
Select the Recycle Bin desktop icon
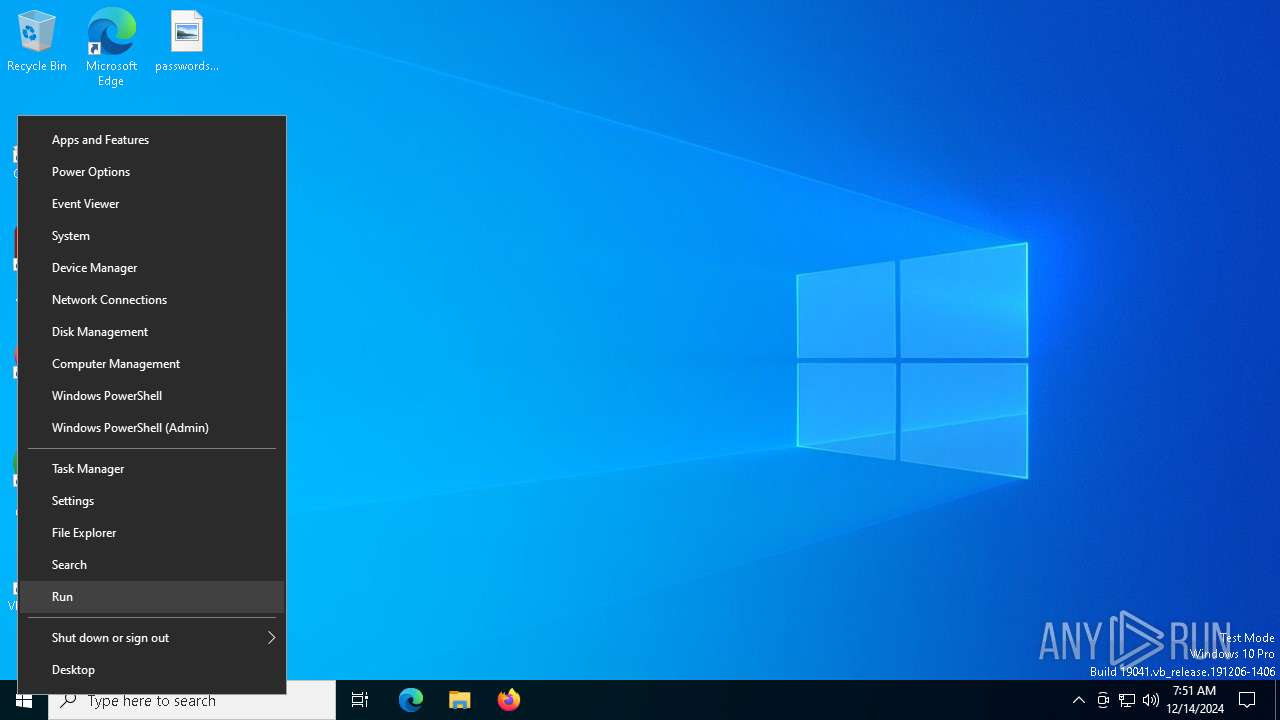[37, 42]
